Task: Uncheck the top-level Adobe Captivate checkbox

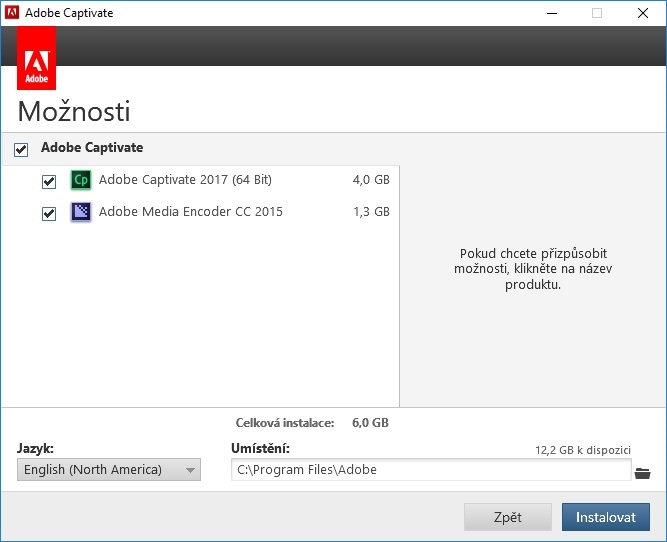Action: 21,149
